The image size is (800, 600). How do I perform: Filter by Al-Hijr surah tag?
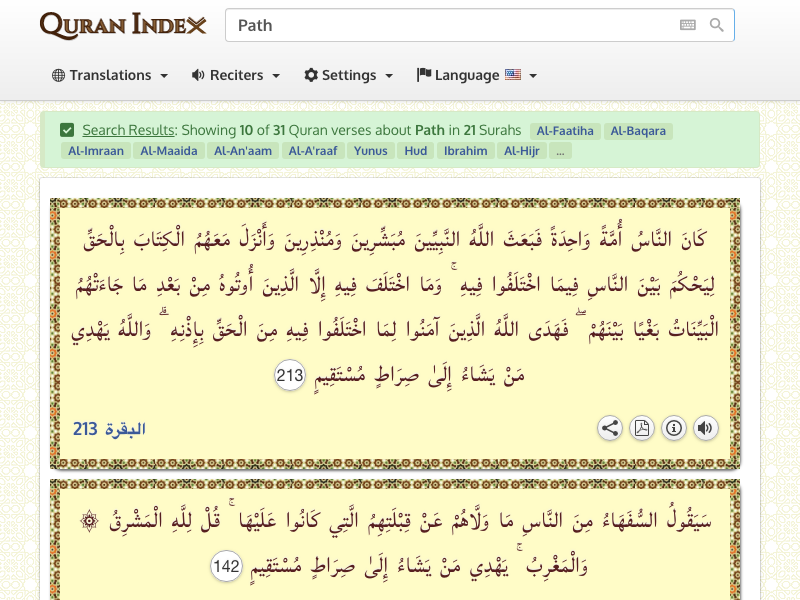click(x=521, y=151)
